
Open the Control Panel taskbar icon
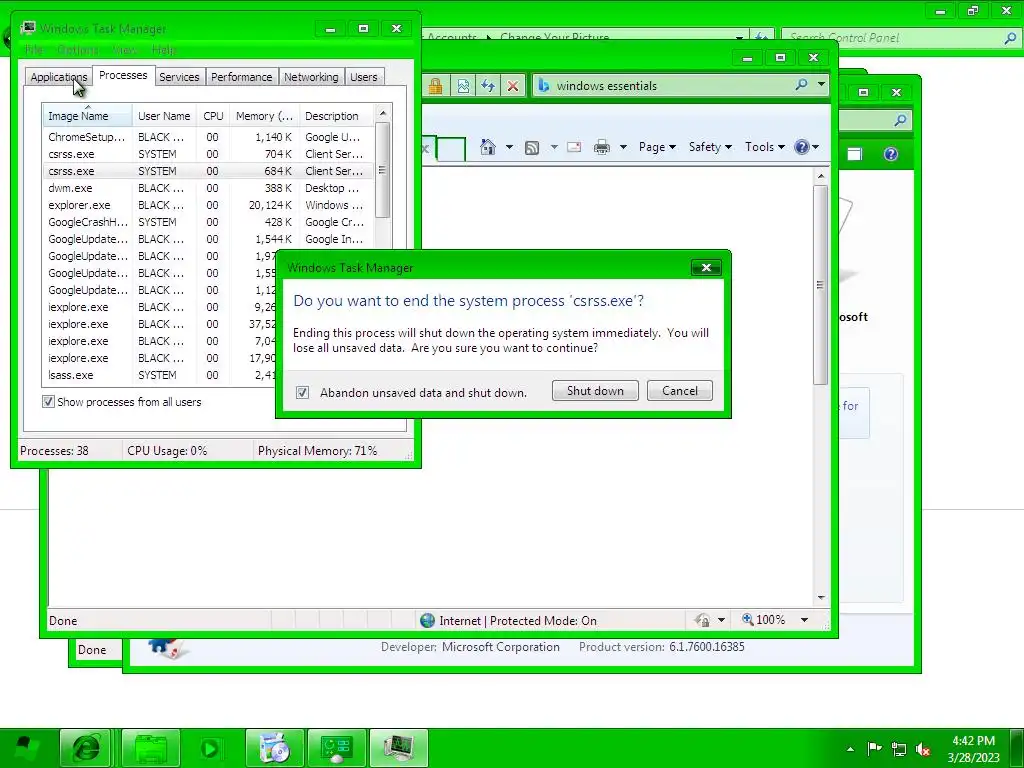click(x=337, y=748)
